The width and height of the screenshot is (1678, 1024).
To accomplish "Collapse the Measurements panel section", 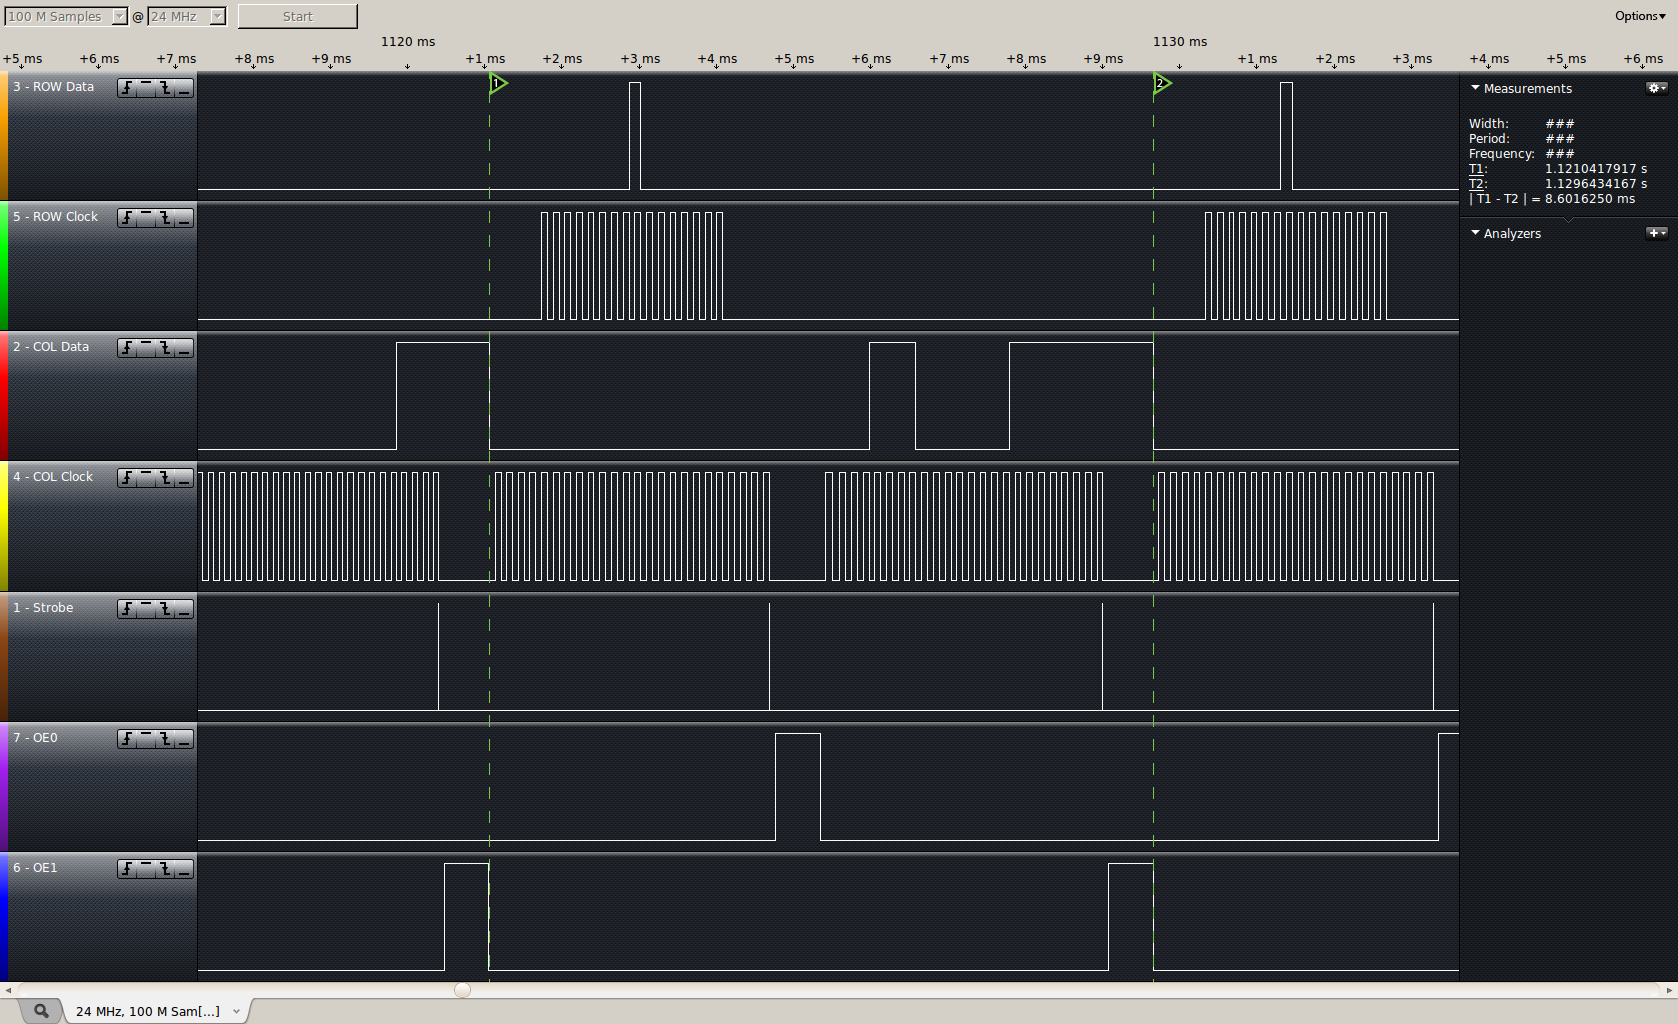I will pyautogui.click(x=1475, y=88).
